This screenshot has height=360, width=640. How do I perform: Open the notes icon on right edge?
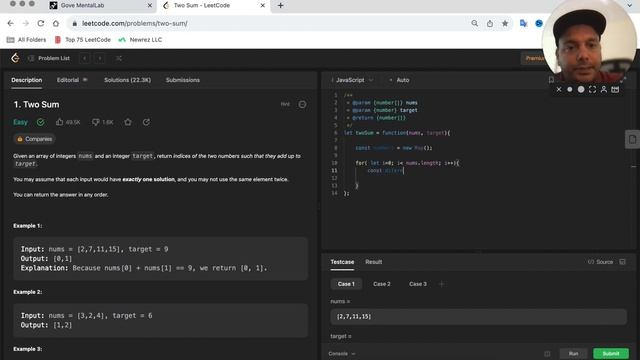click(632, 139)
